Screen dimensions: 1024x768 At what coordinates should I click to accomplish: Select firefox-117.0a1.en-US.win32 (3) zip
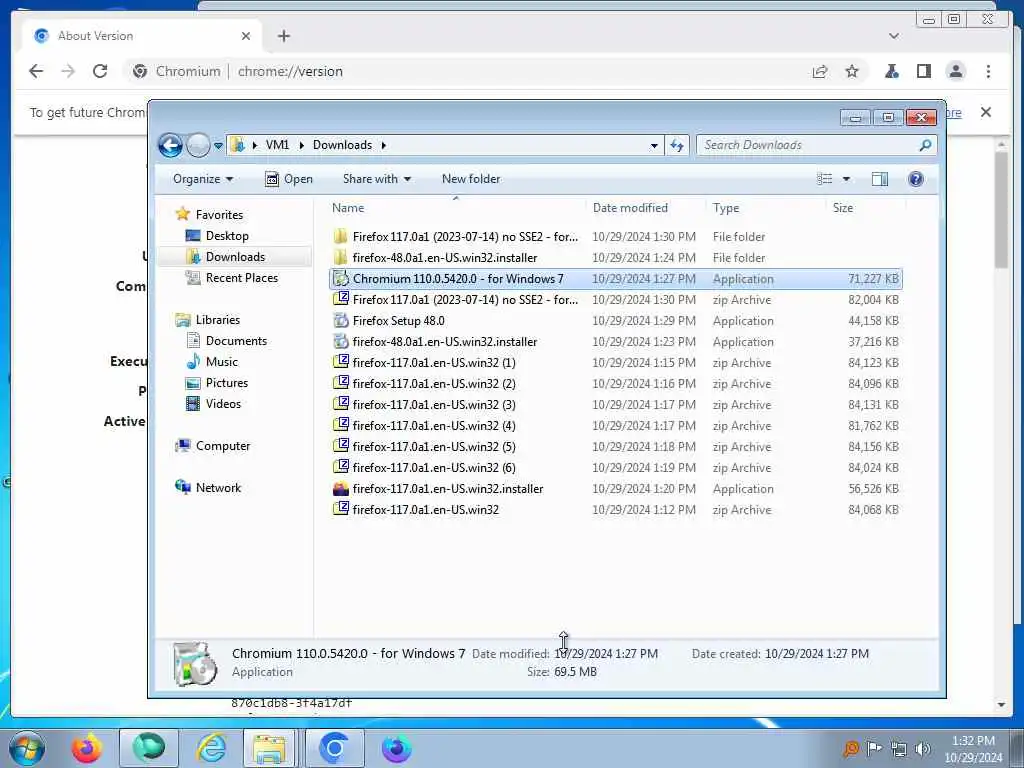coord(616,404)
